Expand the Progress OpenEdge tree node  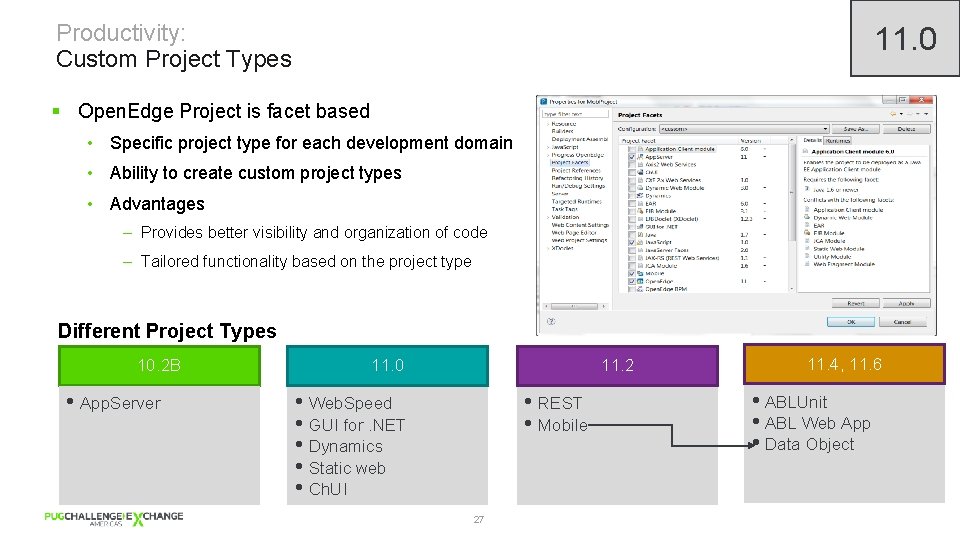548,155
